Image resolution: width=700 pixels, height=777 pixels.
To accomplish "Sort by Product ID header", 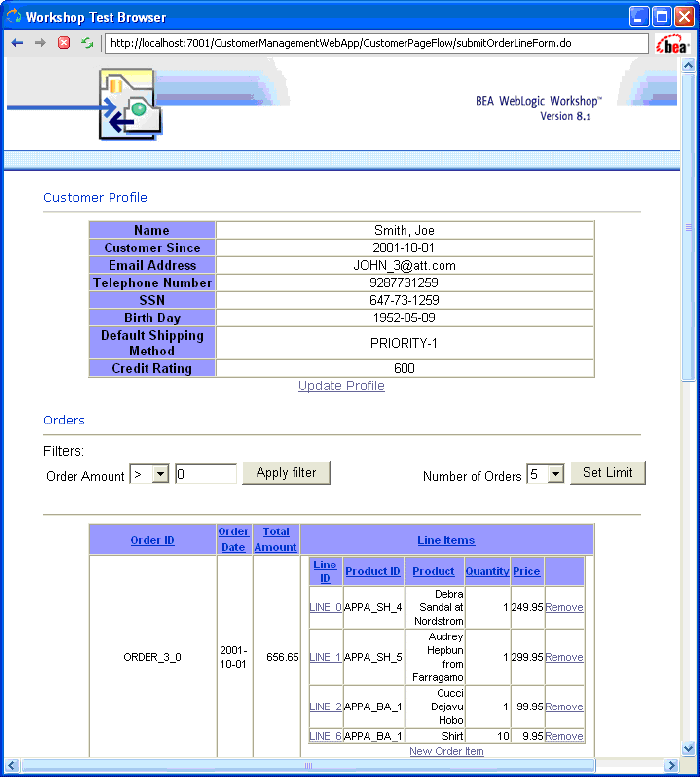I will coord(373,571).
